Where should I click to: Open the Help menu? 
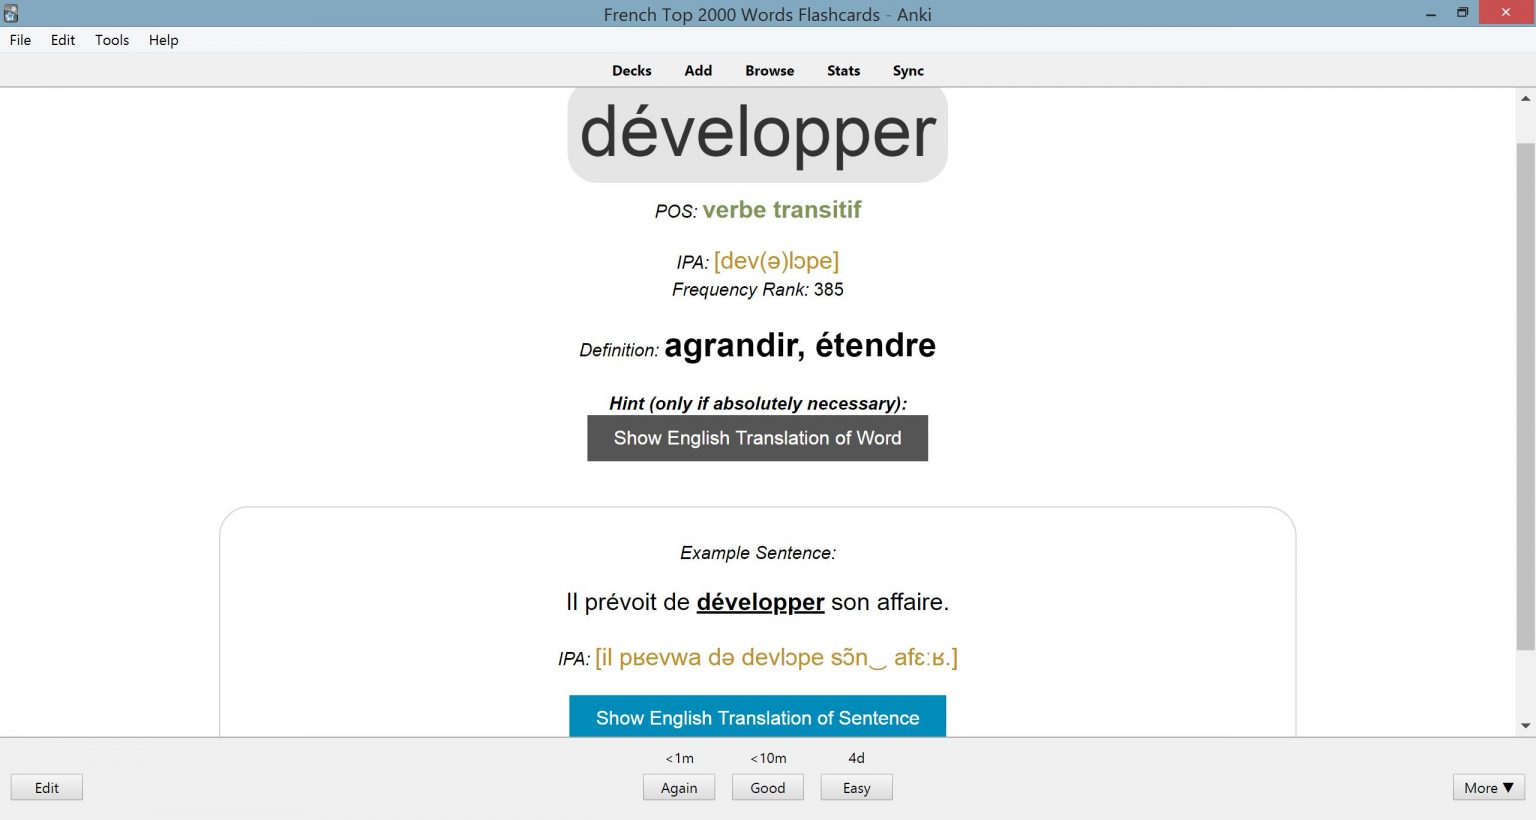click(164, 40)
